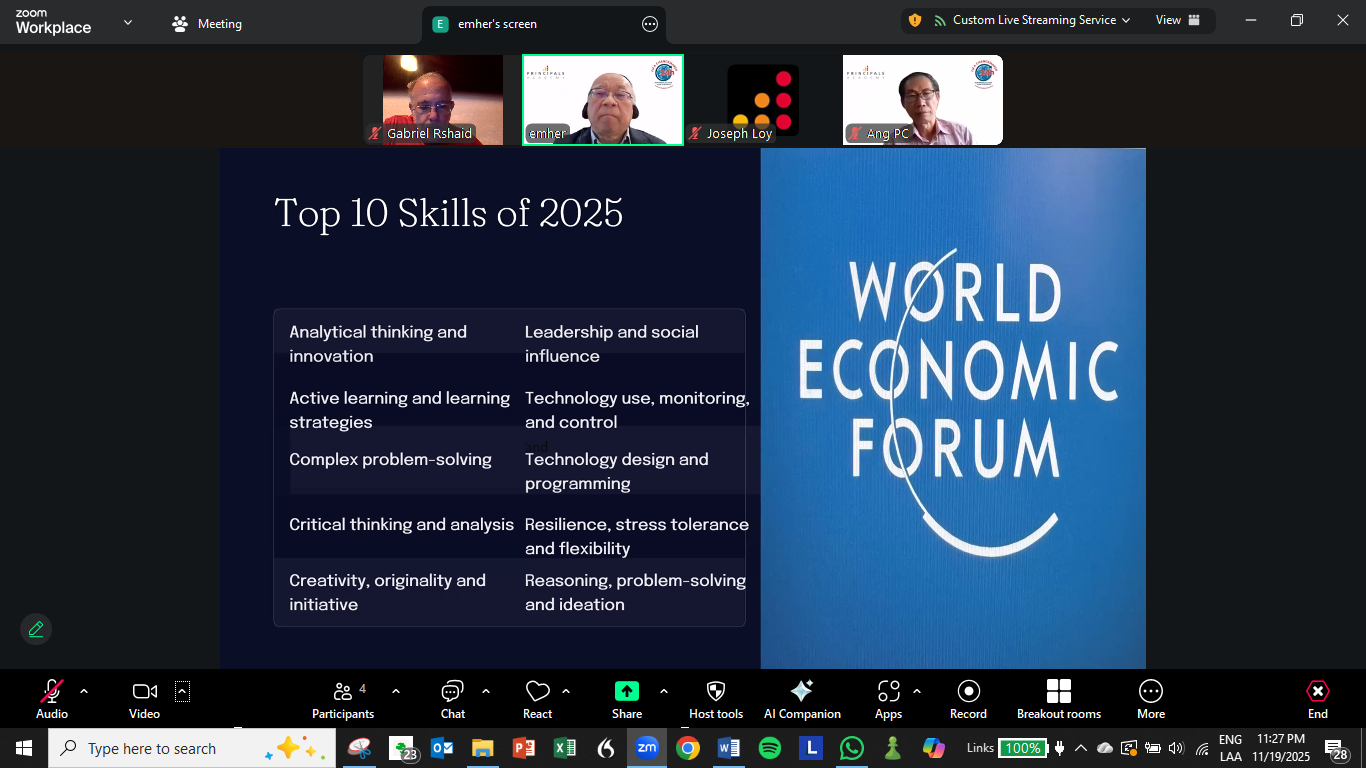This screenshot has width=1366, height=768.
Task: Open the Participants panel
Action: point(343,698)
